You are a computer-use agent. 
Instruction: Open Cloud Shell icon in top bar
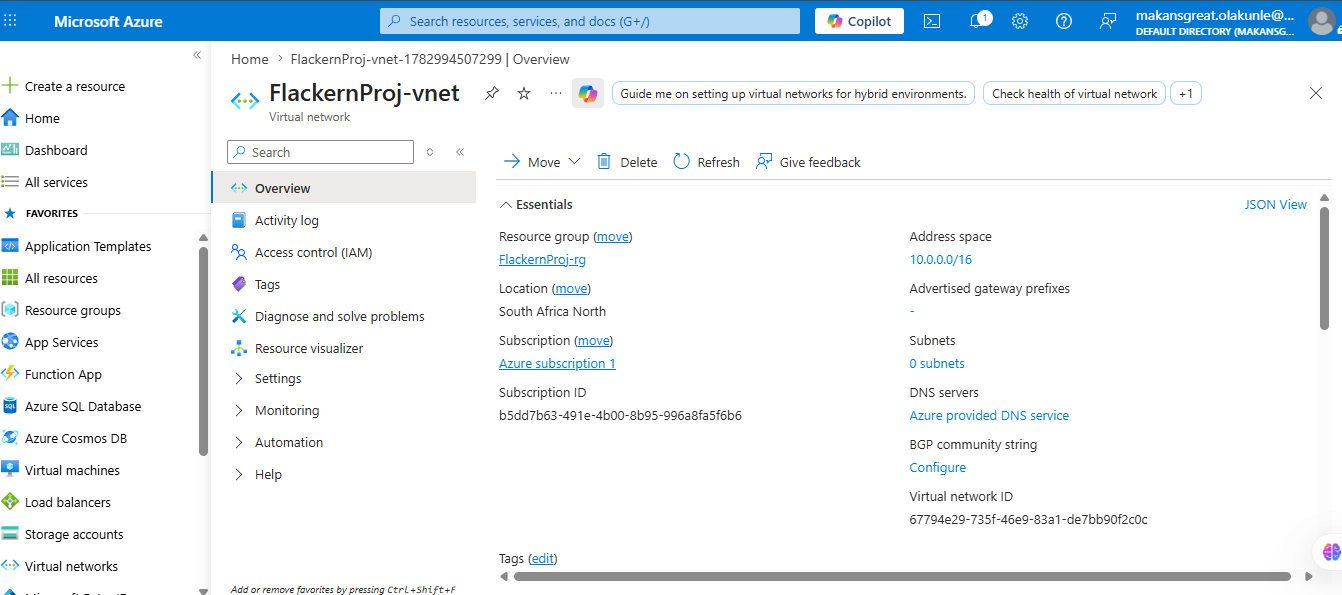[931, 21]
